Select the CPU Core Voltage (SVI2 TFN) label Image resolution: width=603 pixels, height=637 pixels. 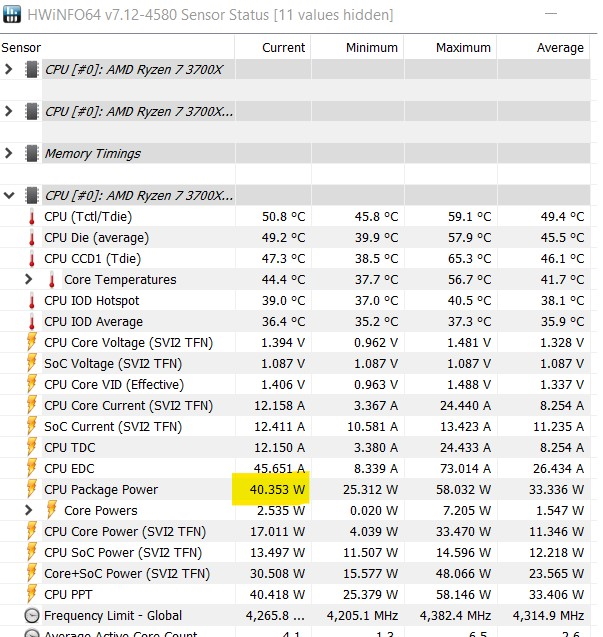coord(128,343)
